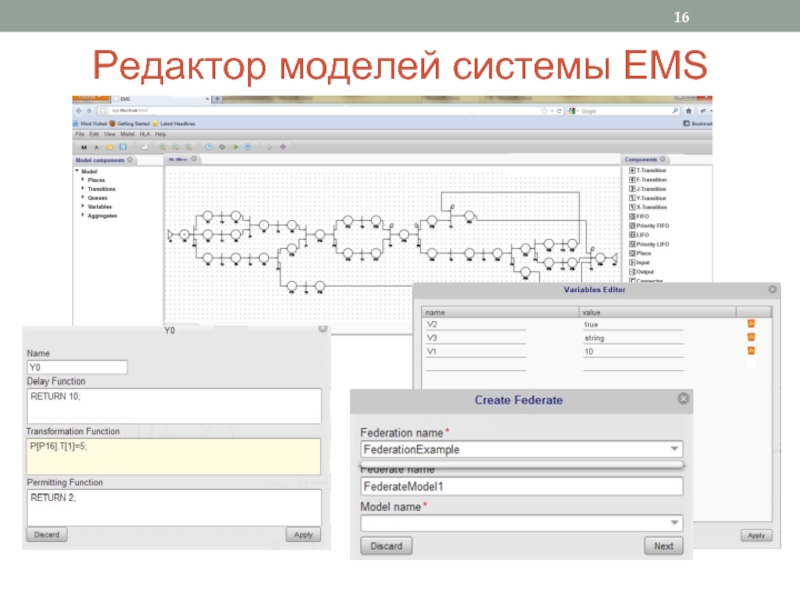
Task: Click the Name field containing Y0
Action: 77,367
